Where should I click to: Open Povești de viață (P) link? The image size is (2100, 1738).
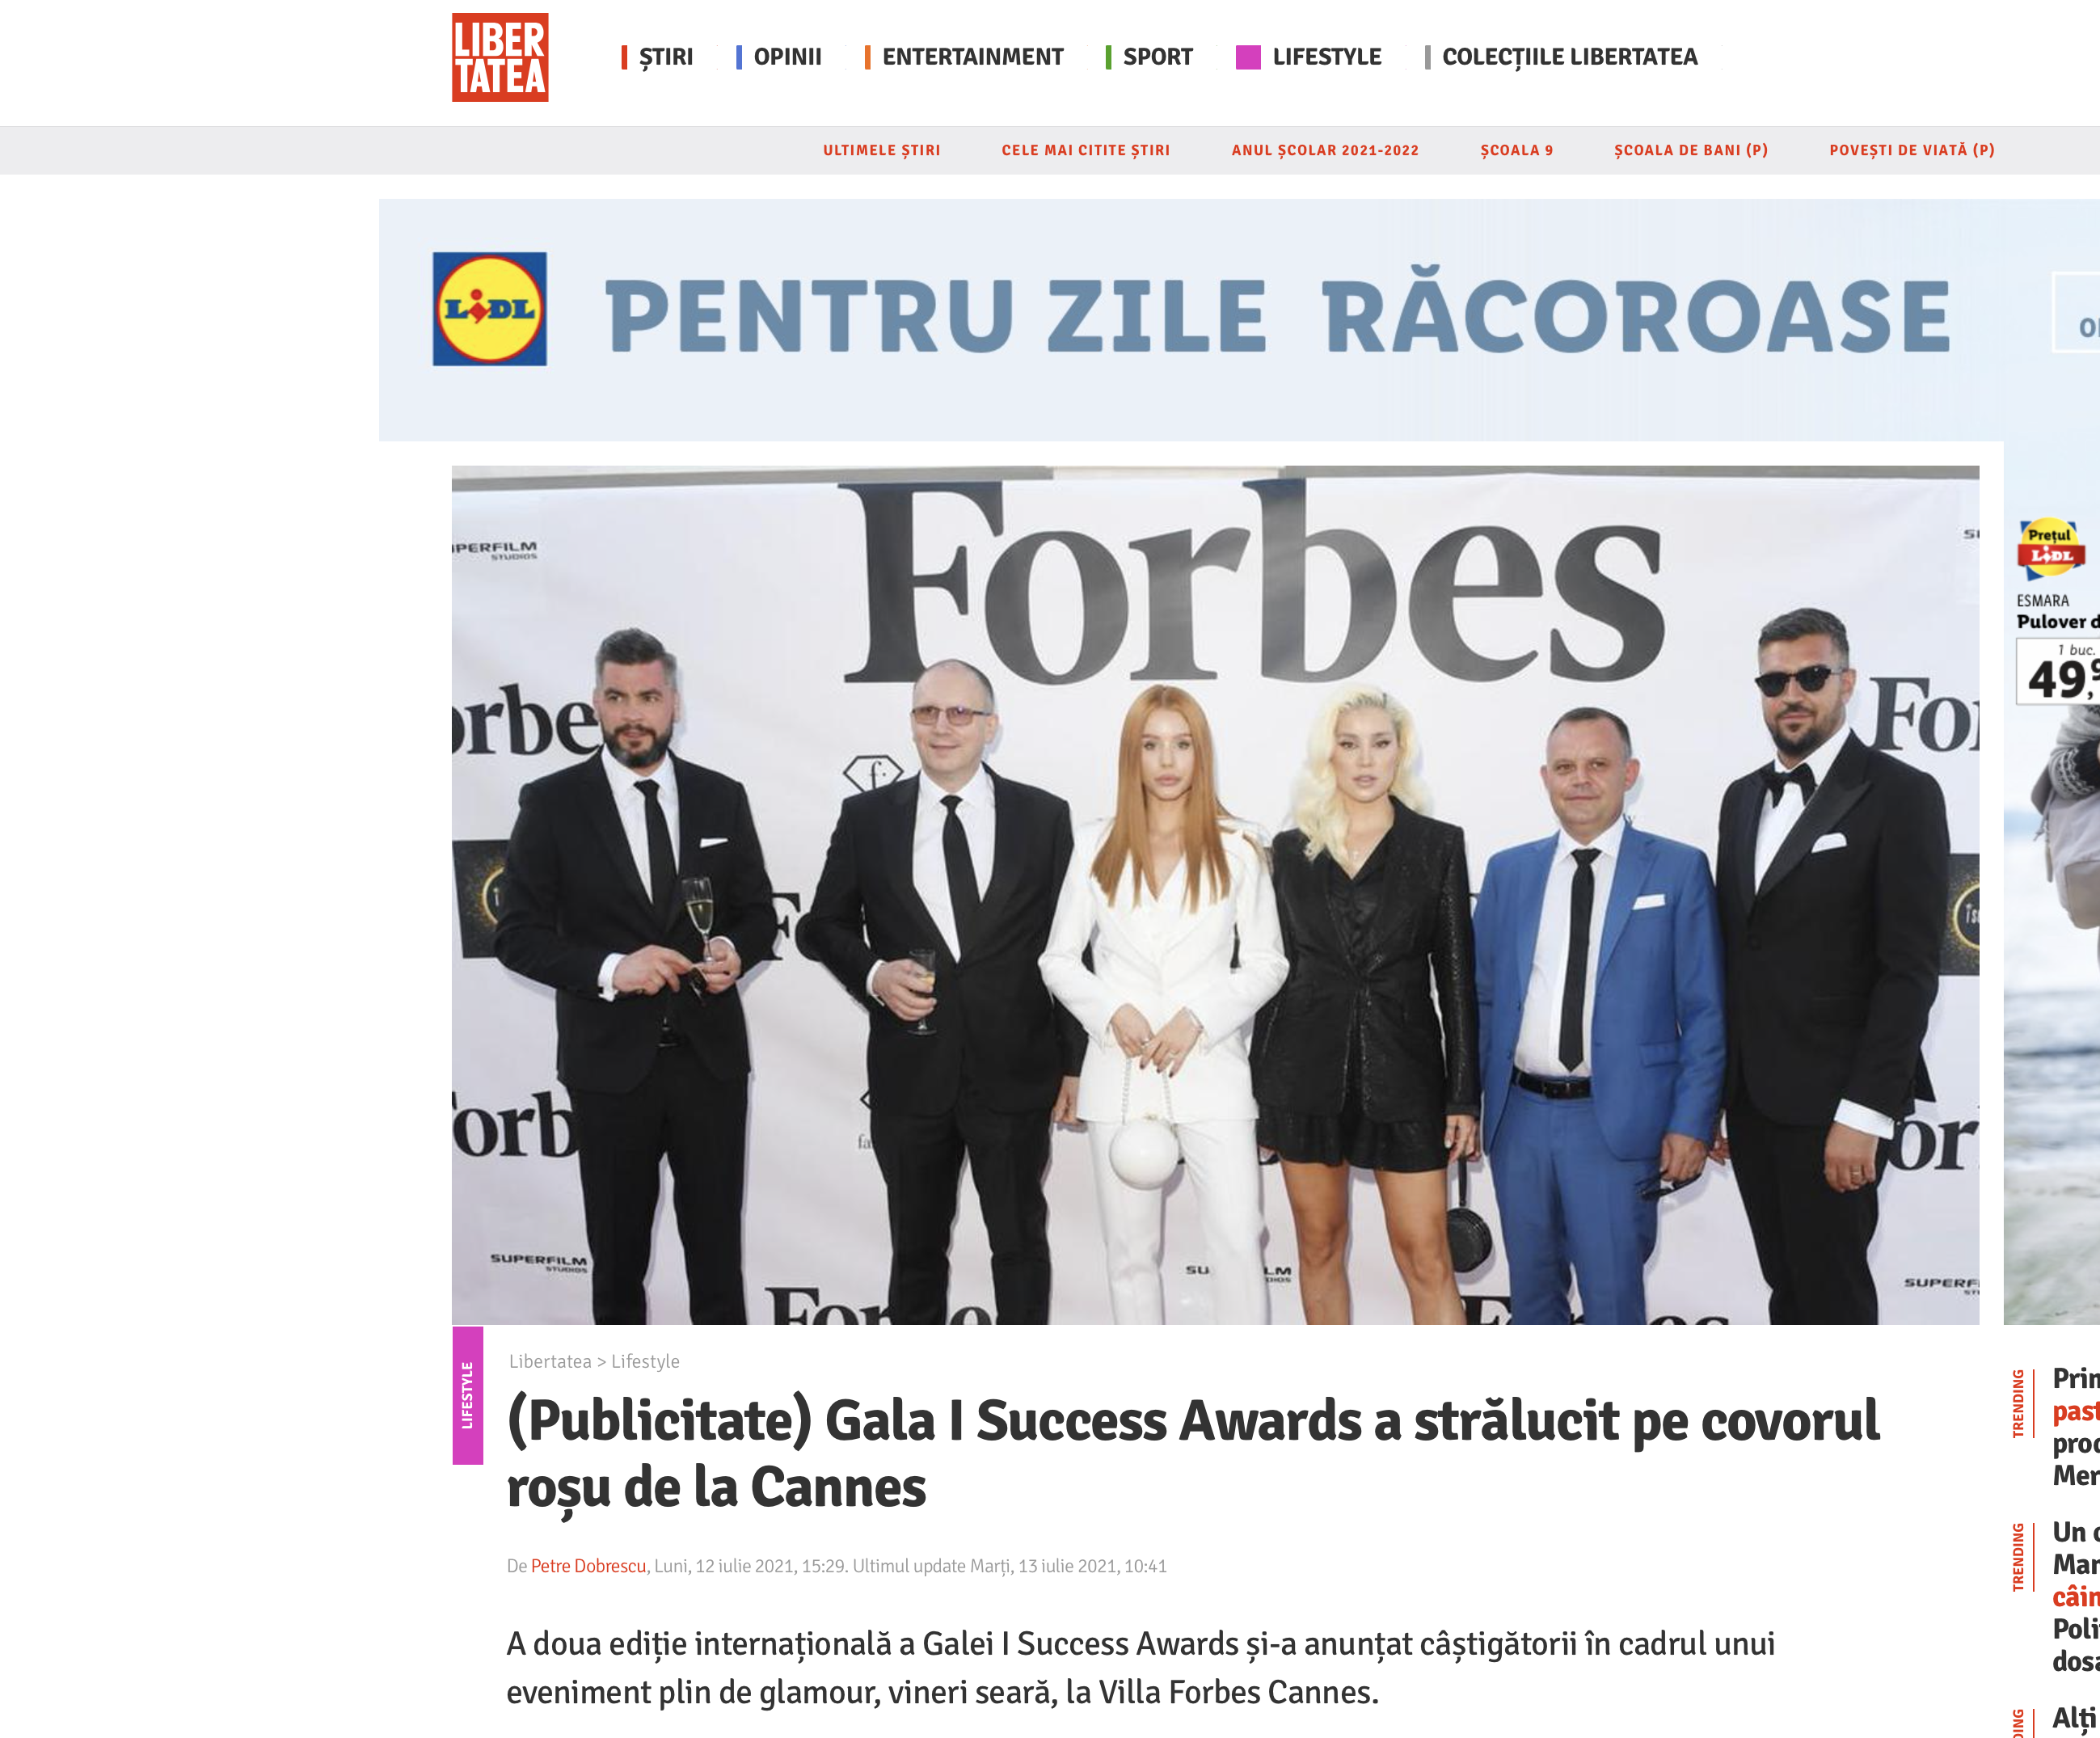coord(1912,150)
